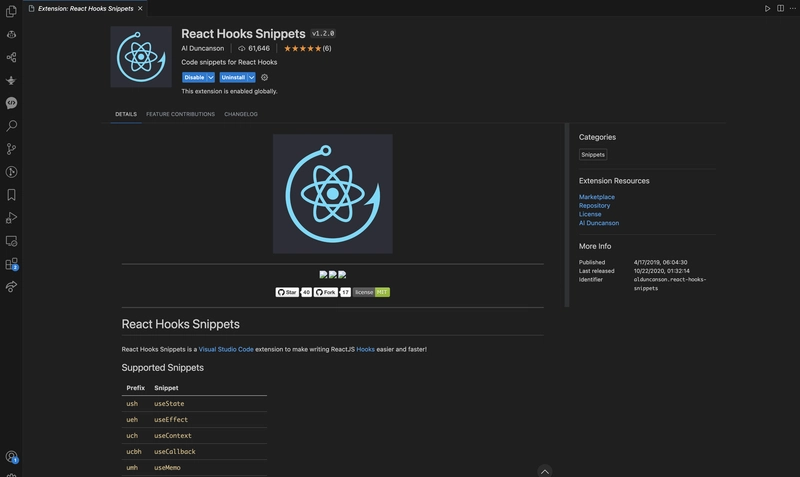Click the share arrow activity bar icon
The height and width of the screenshot is (477, 800).
coord(11,287)
